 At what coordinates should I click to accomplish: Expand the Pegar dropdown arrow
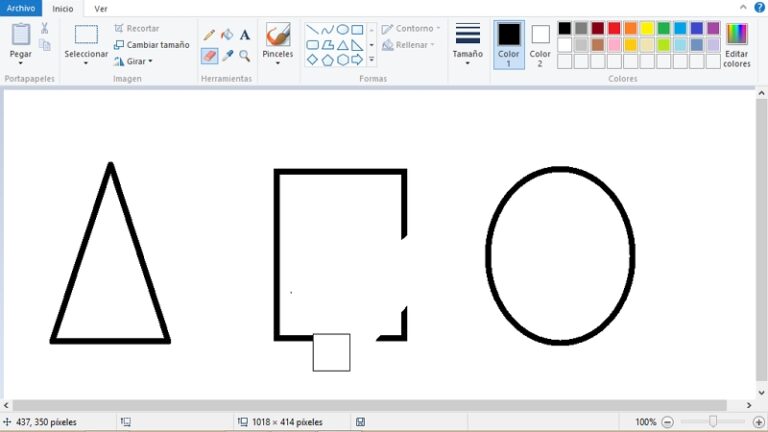tap(21, 63)
